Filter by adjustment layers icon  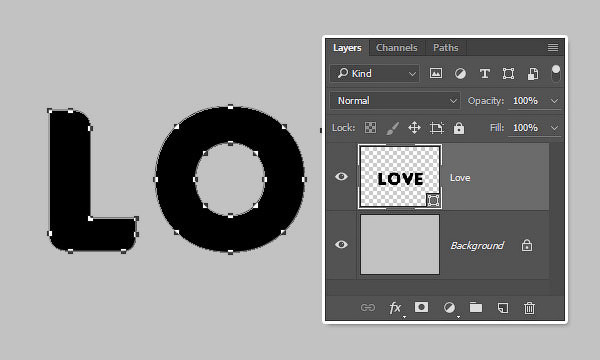tap(460, 73)
